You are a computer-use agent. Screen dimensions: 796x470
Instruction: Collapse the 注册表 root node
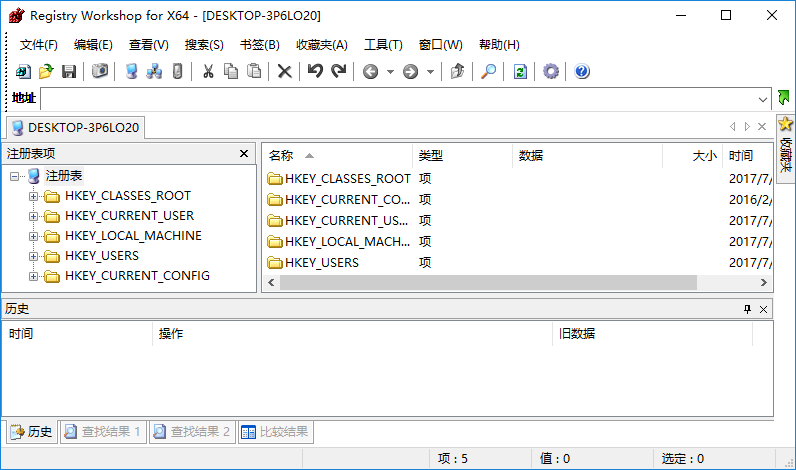[14, 177]
